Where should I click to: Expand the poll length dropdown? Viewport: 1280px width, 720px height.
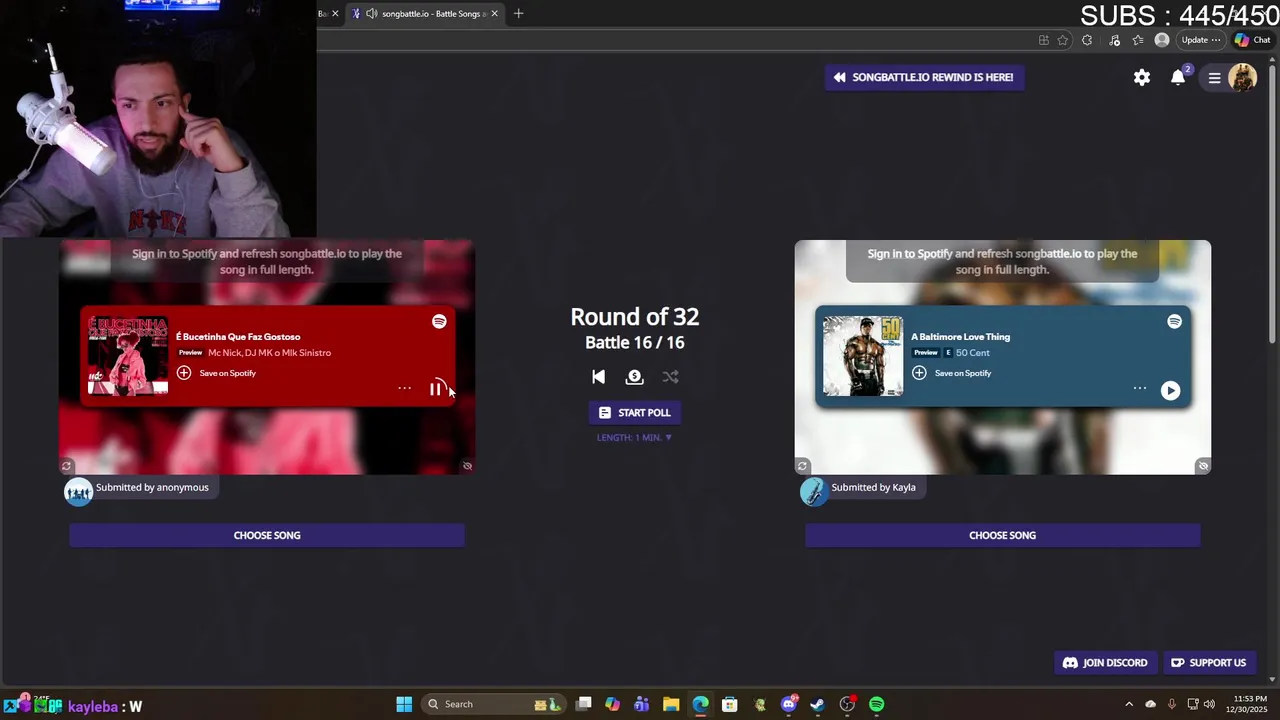tap(634, 437)
